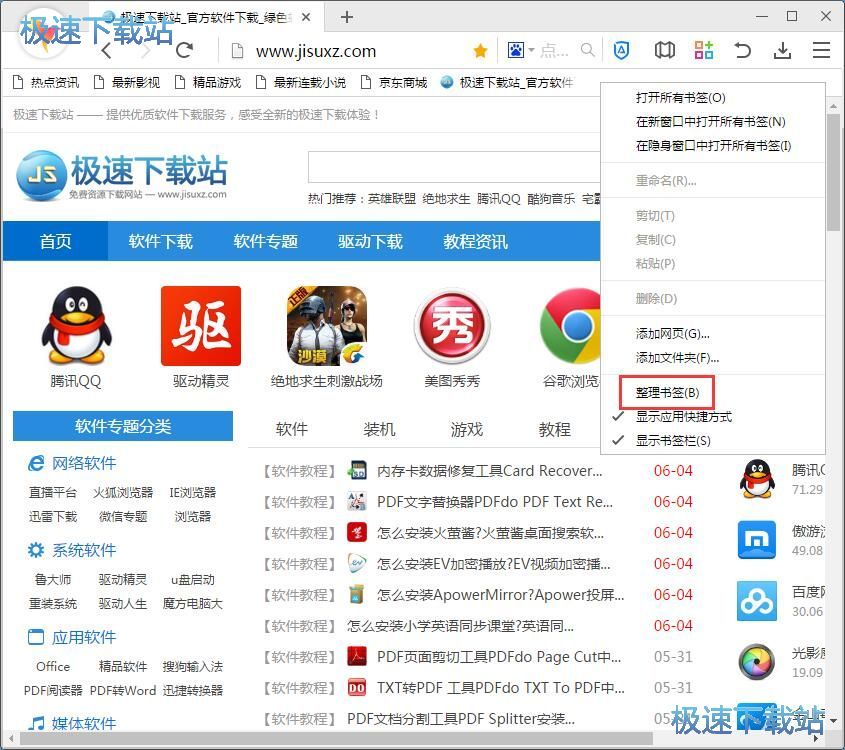Open the blue shield ad-block icon
Image resolution: width=845 pixels, height=750 pixels.
coord(621,51)
